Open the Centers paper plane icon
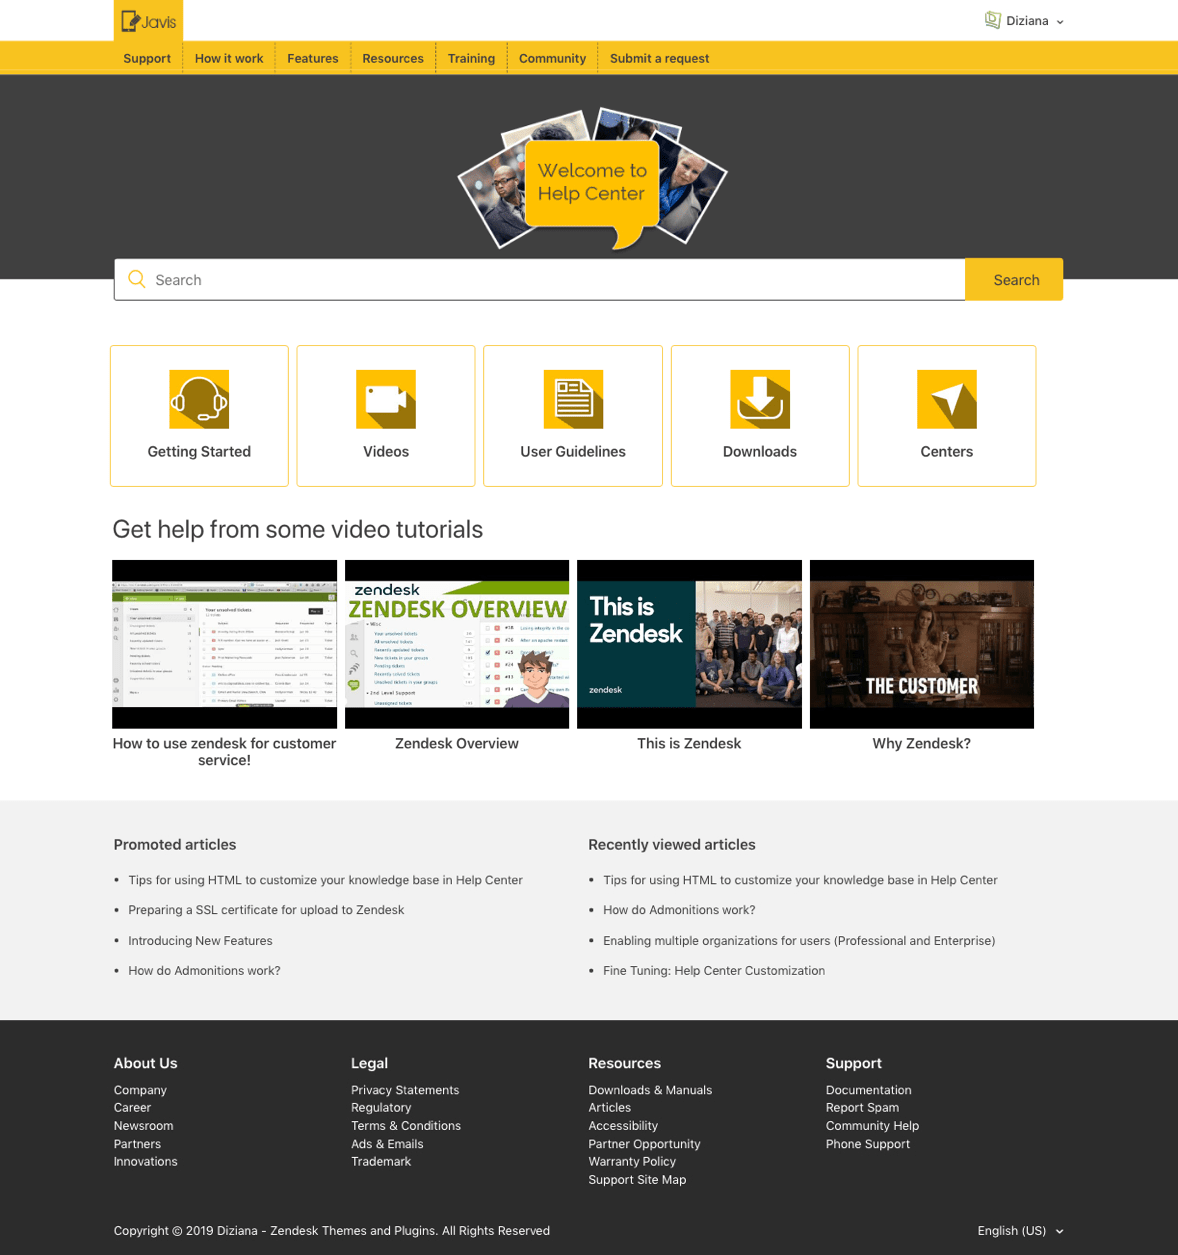1178x1255 pixels. (946, 399)
